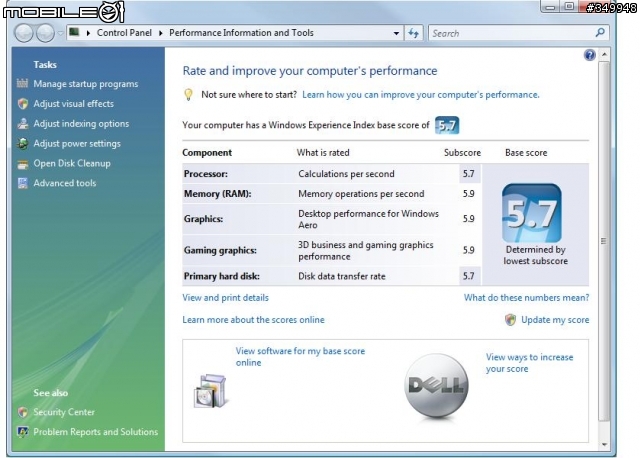Screen dimensions: 640x458
Task: Click the scrollbar down arrow
Action: (x=604, y=445)
